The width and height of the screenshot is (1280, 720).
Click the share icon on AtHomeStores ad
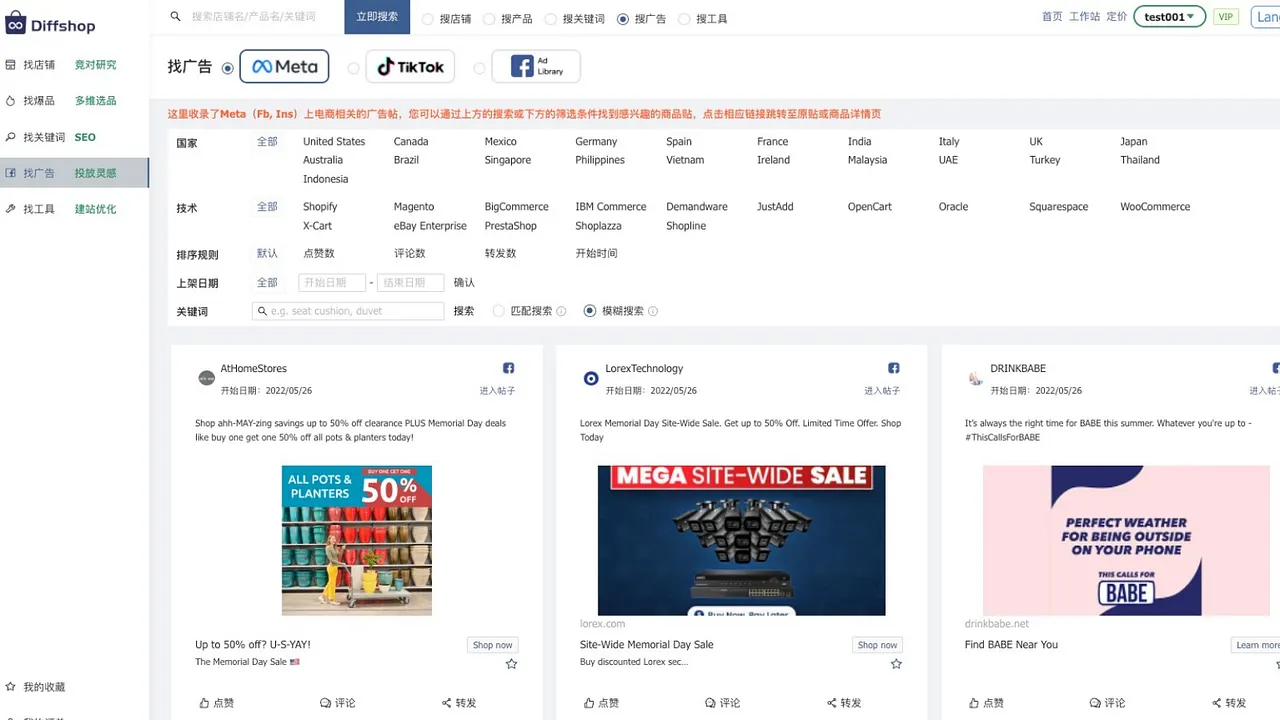tap(446, 703)
